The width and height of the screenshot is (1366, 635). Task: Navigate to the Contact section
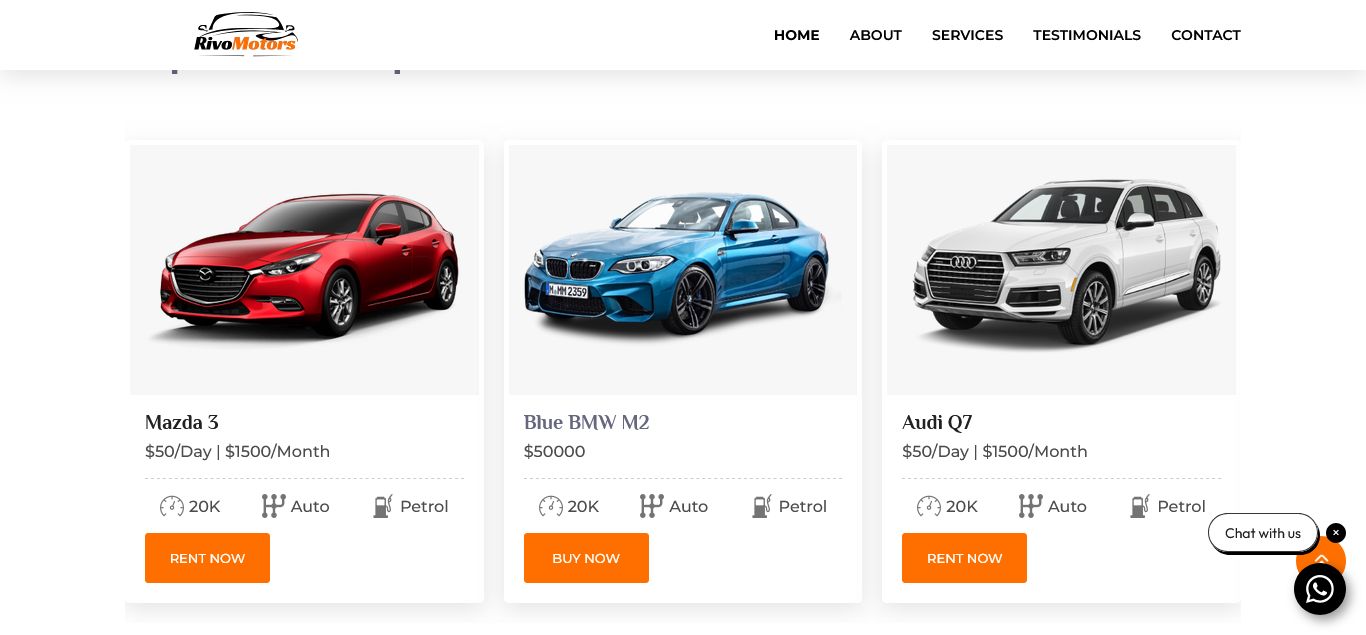1205,35
